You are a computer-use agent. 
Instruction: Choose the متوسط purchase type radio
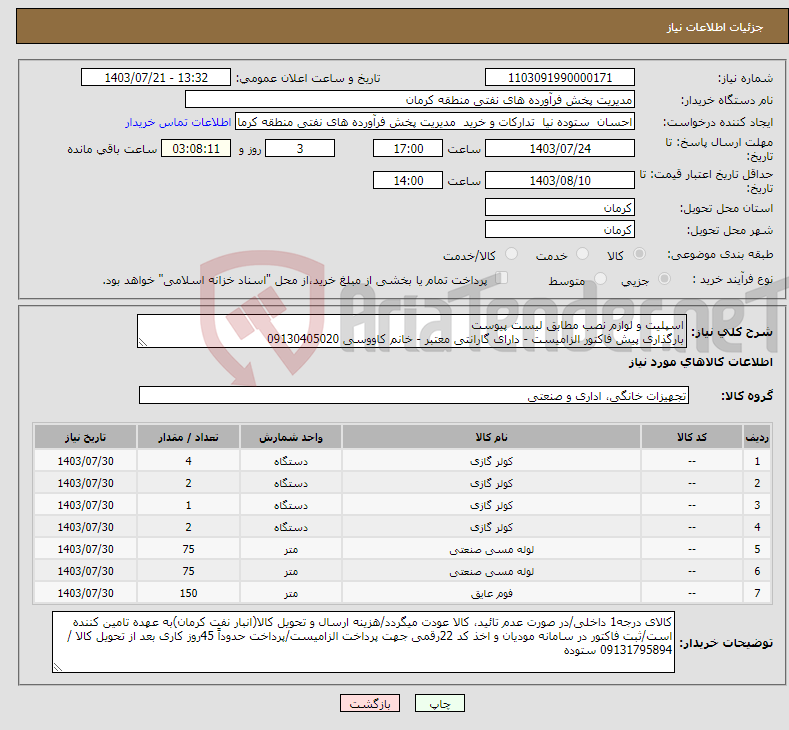click(x=600, y=279)
